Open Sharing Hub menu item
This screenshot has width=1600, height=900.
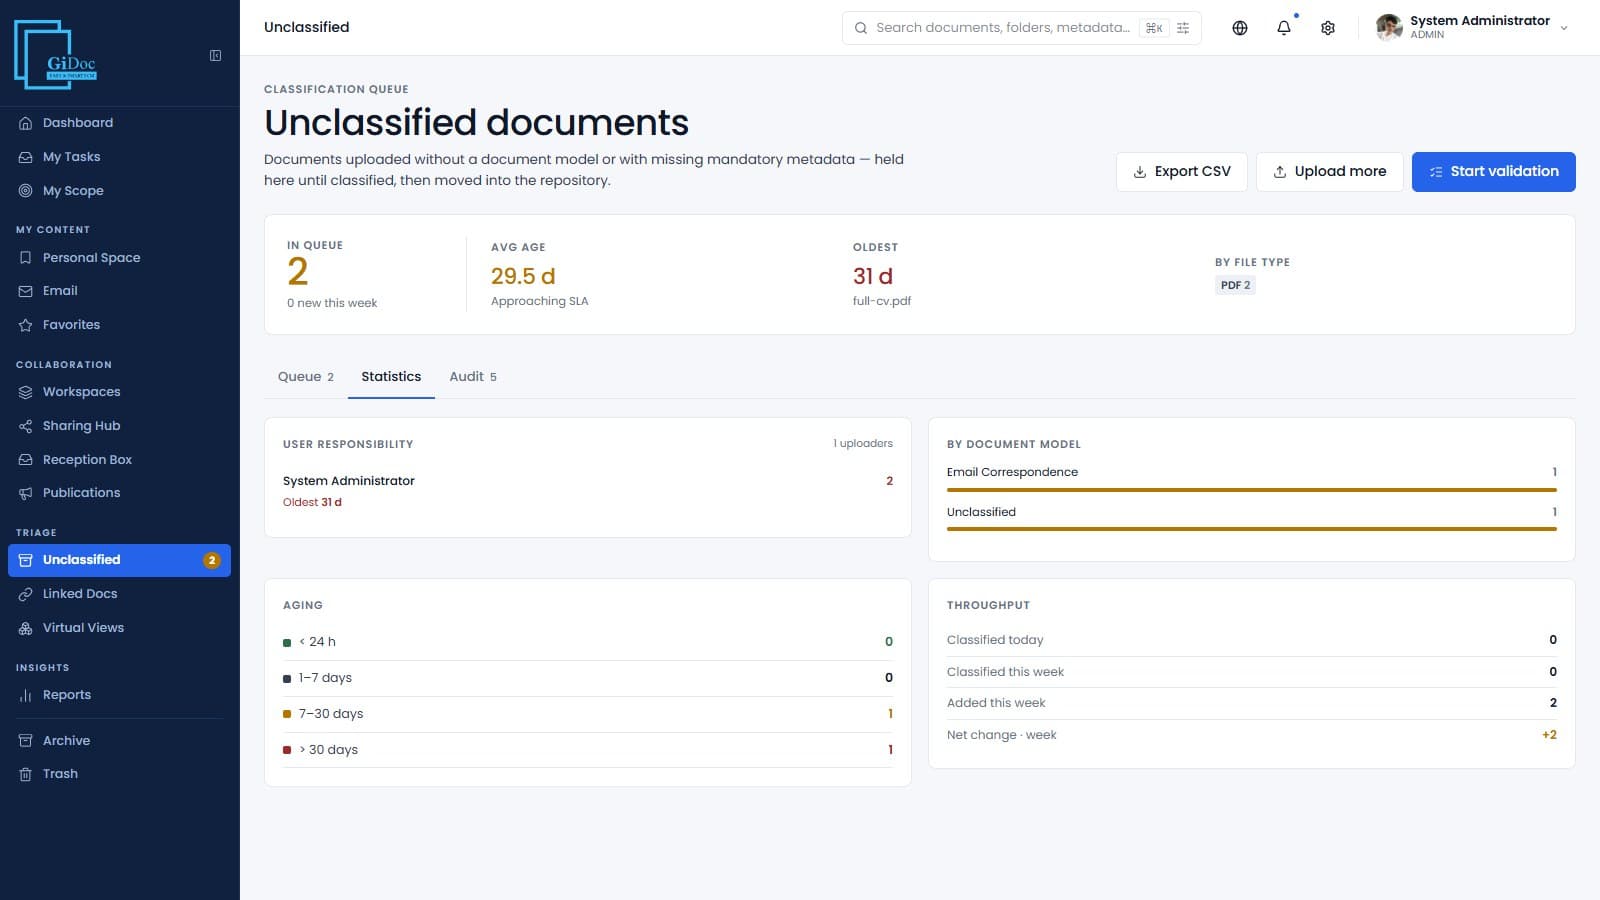[x=120, y=426]
